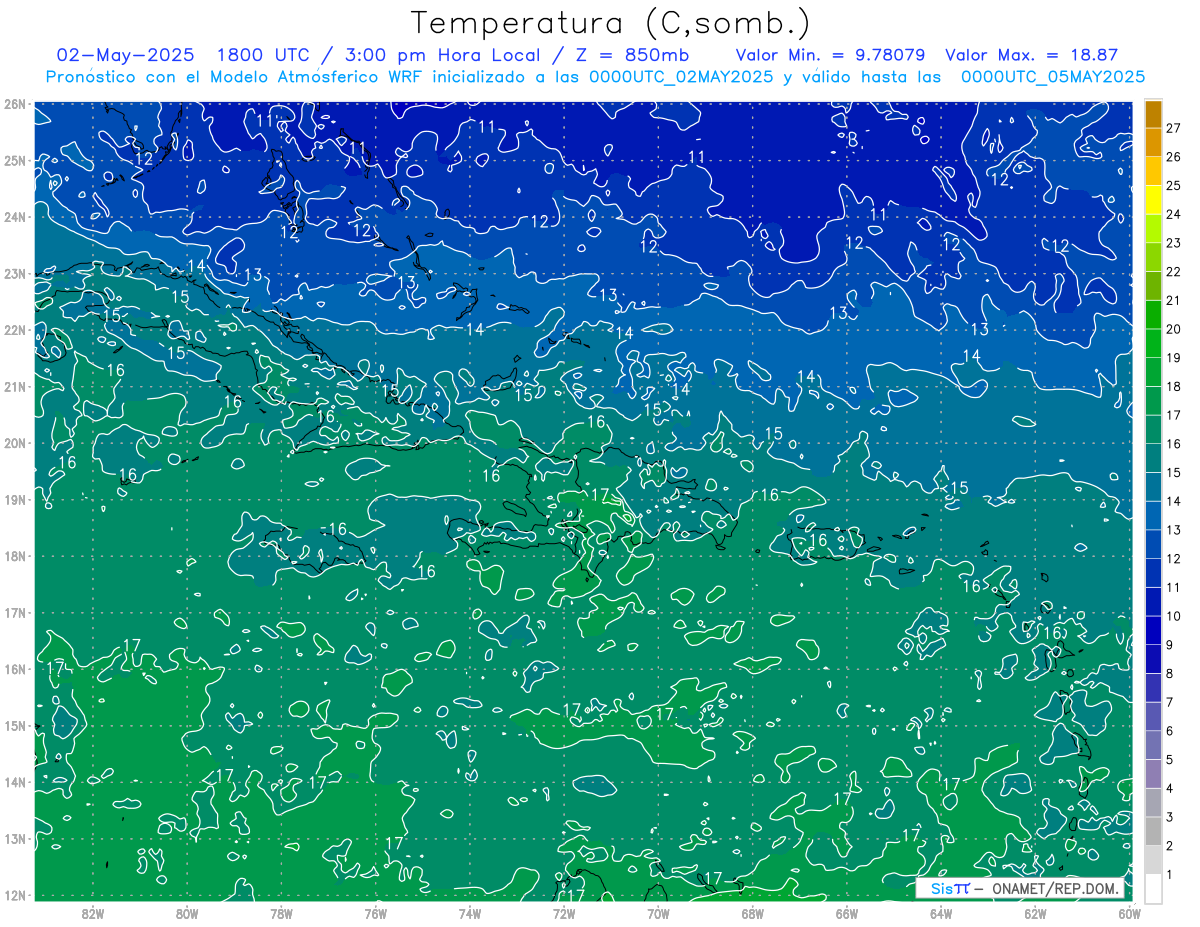Click the "64W" longitude axis label
Screen dimensions: 1200x927
click(x=940, y=912)
